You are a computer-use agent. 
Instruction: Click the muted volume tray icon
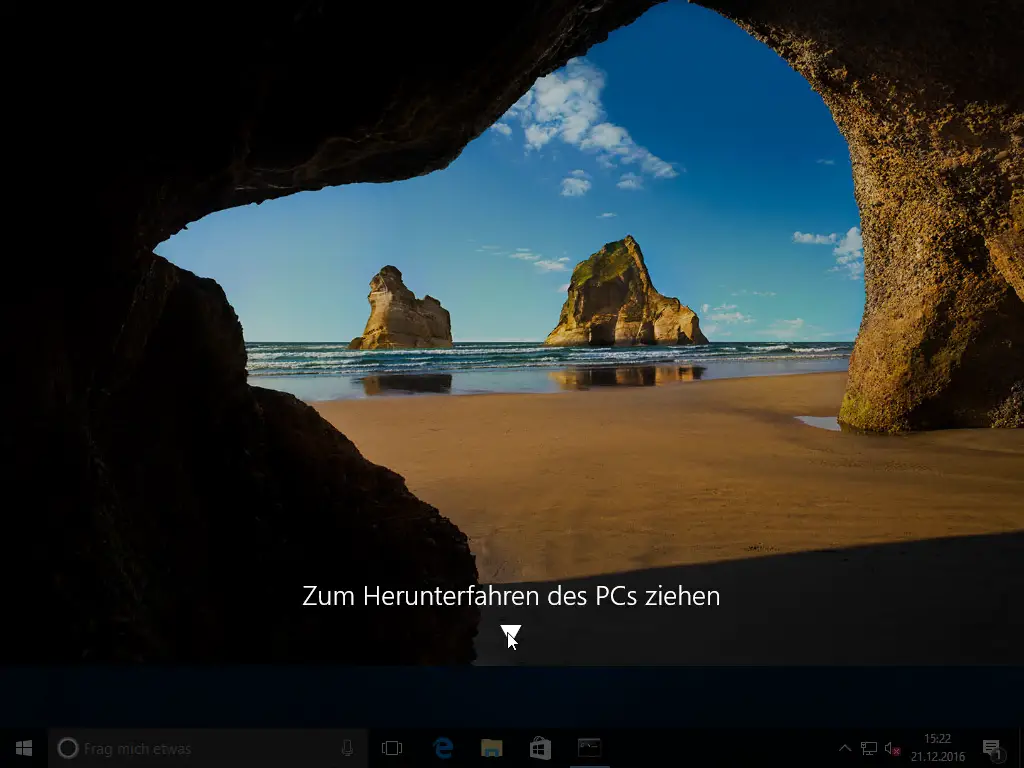tap(892, 748)
